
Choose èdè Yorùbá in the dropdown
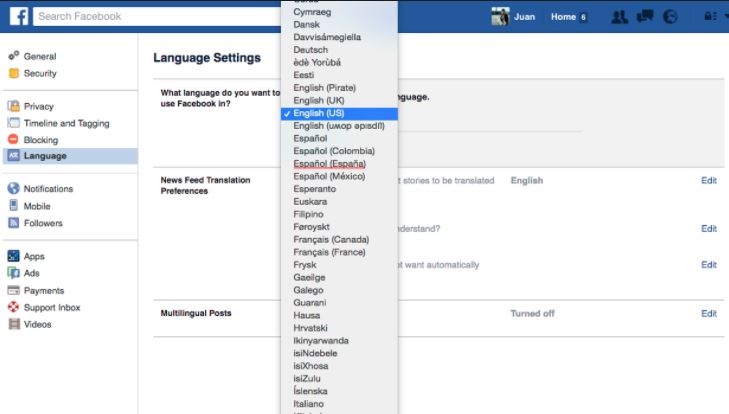click(317, 62)
